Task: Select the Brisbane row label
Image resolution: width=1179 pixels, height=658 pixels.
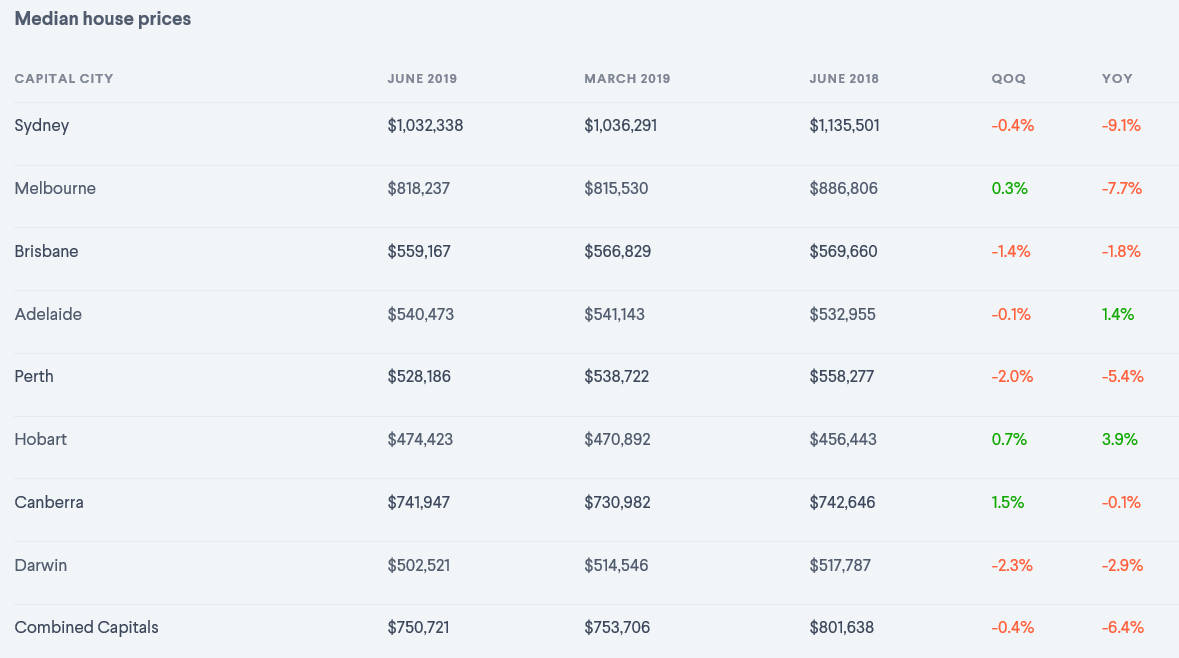Action: 46,252
